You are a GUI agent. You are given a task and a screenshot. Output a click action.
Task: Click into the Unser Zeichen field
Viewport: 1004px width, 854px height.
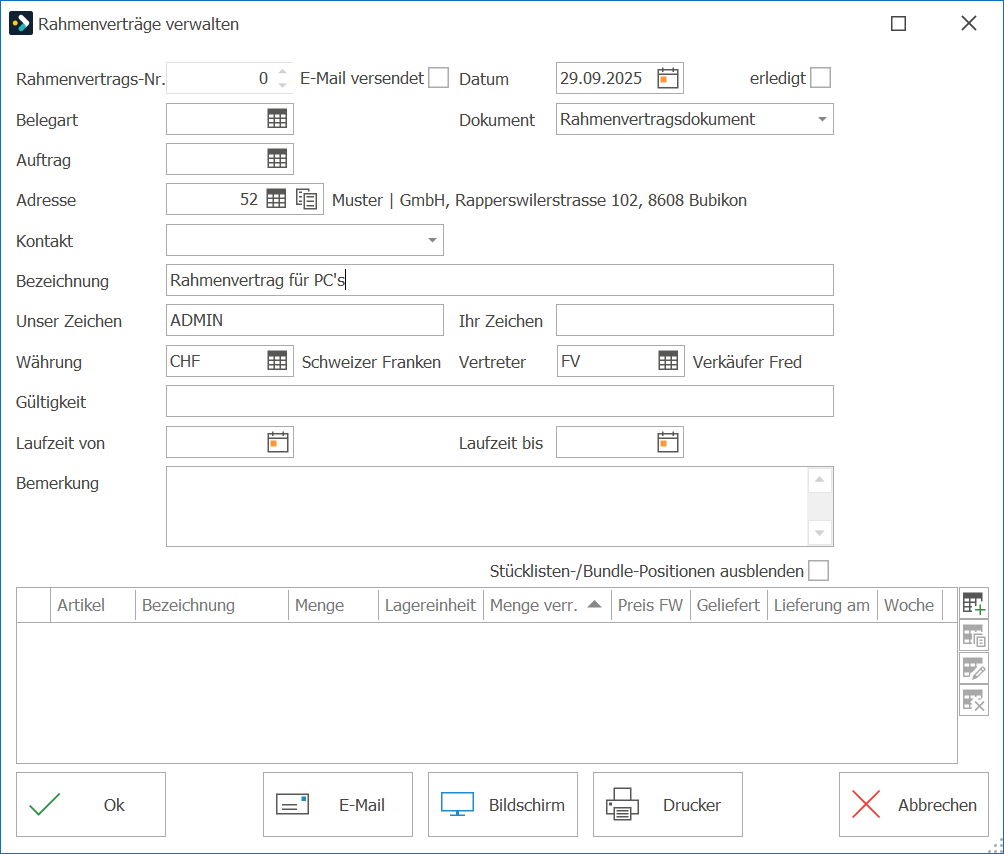(305, 320)
